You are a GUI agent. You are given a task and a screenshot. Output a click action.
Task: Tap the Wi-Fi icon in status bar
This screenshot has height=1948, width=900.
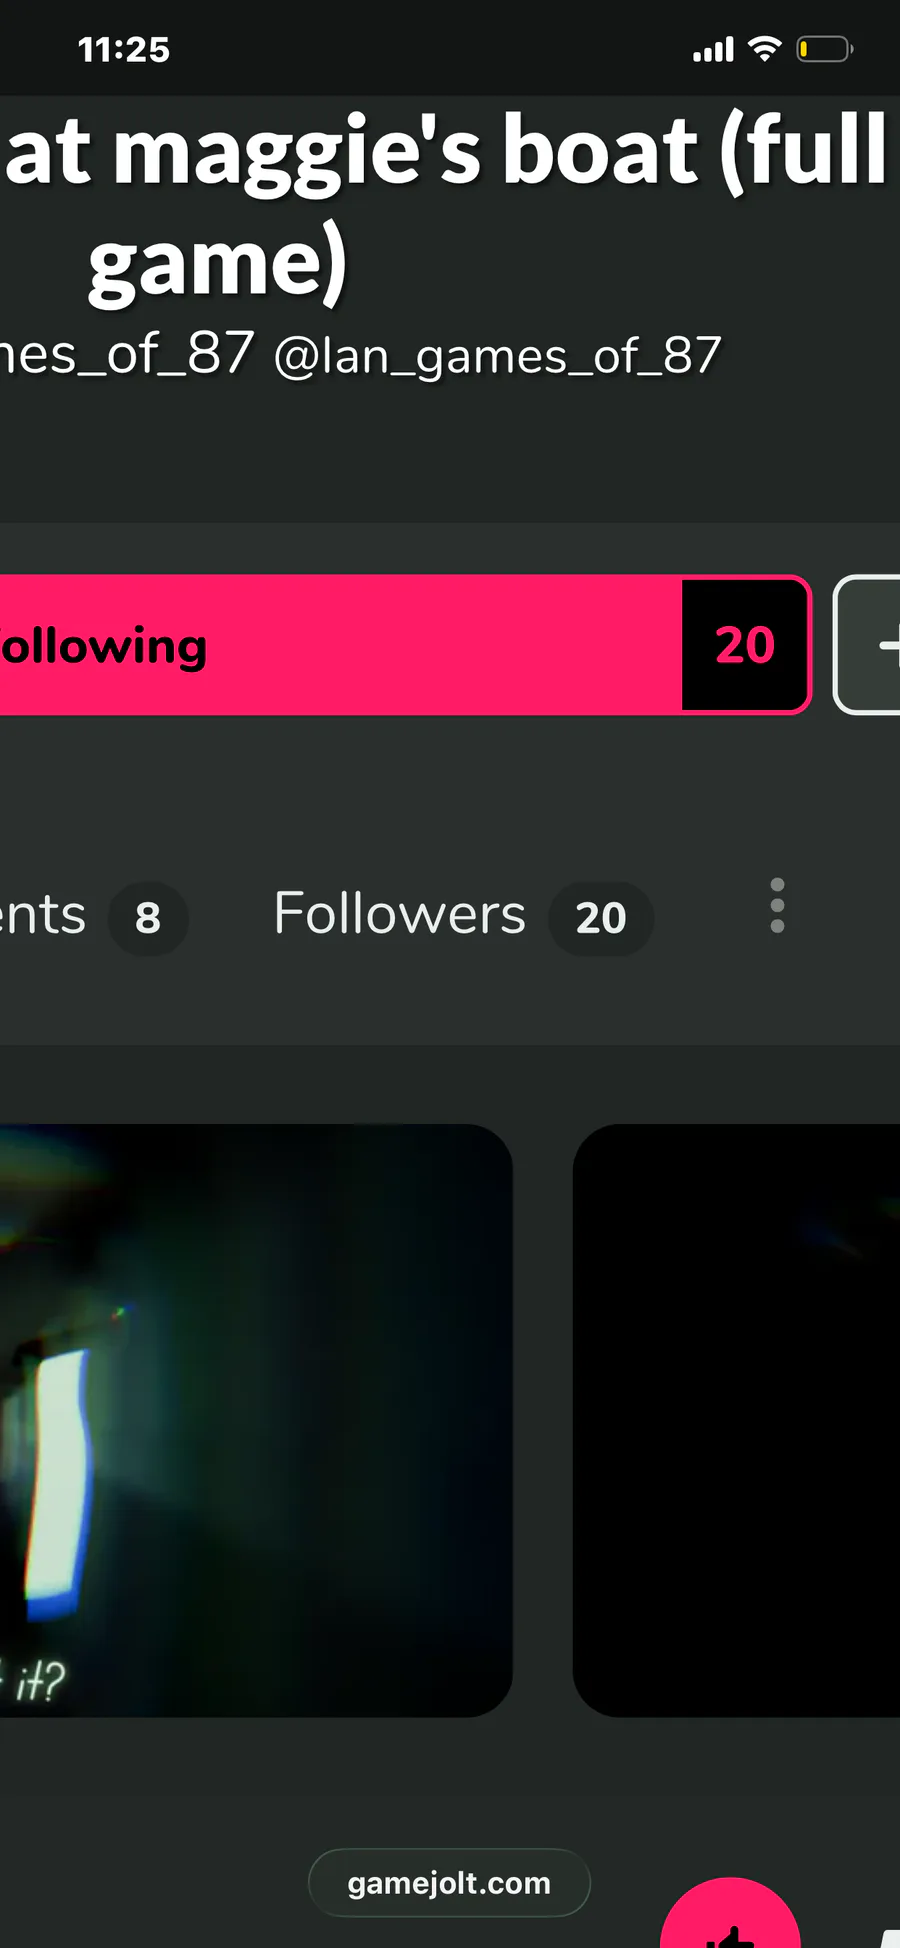coord(765,48)
